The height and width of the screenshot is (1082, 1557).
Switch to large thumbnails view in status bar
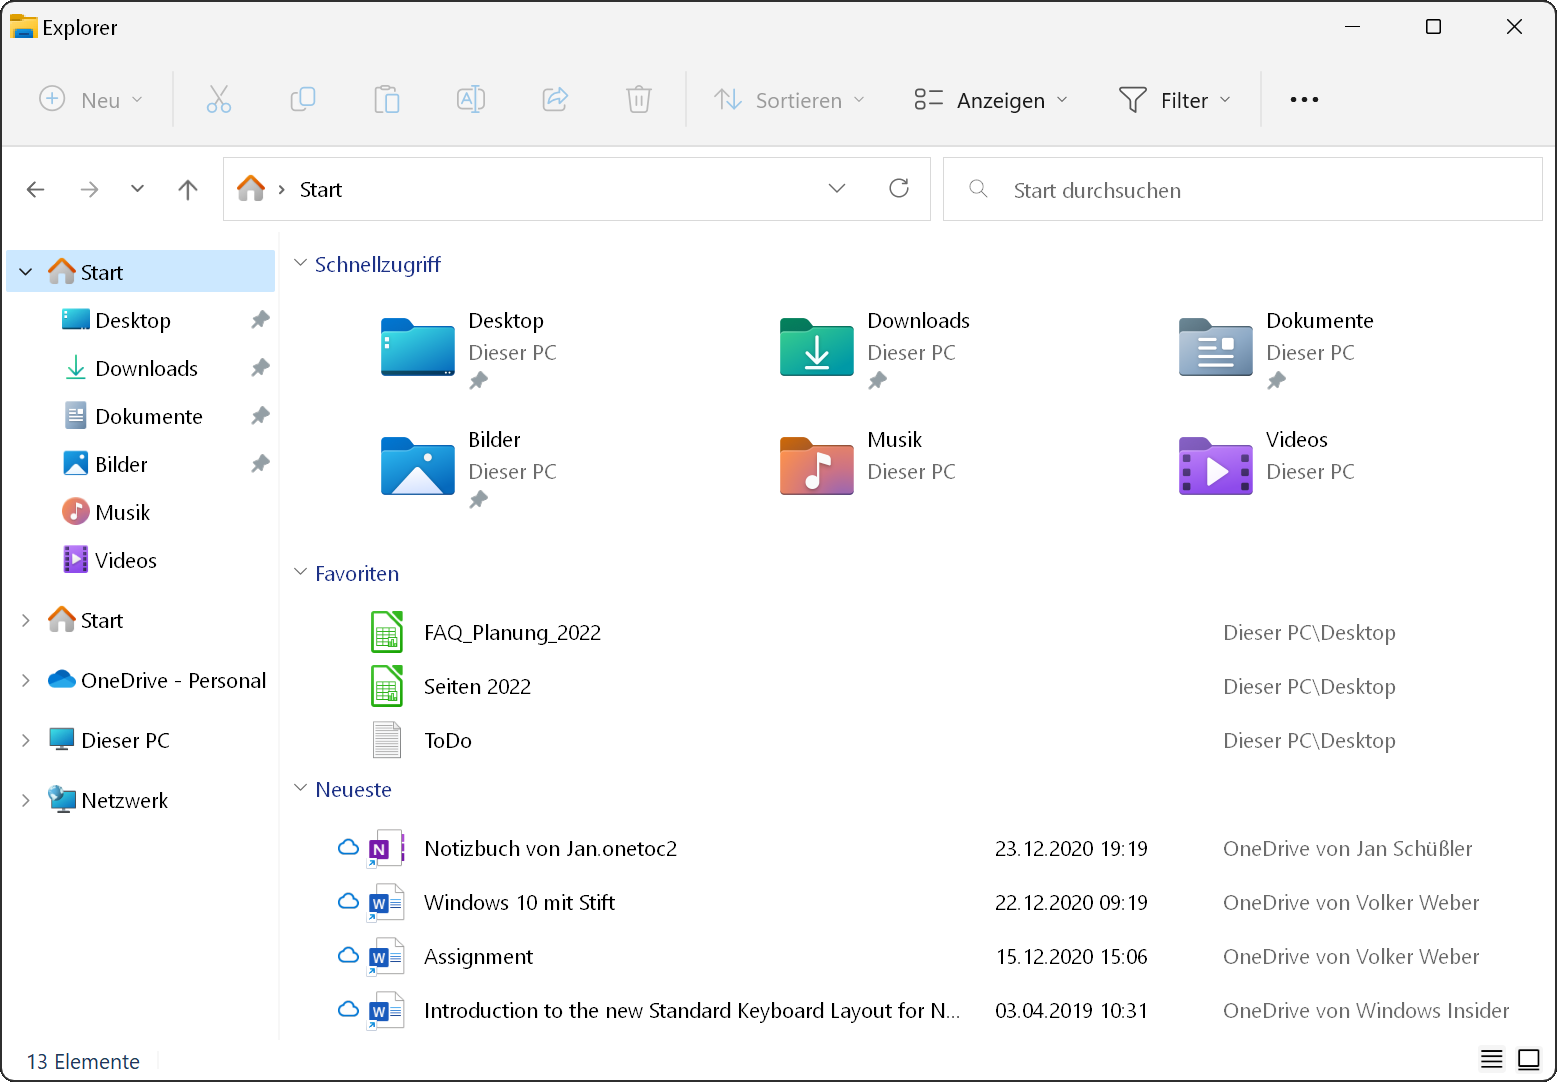point(1528,1059)
